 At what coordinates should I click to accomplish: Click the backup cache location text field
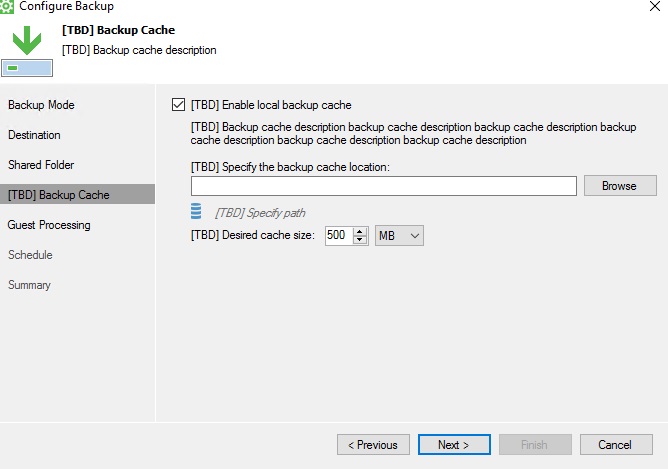pyautogui.click(x=384, y=186)
